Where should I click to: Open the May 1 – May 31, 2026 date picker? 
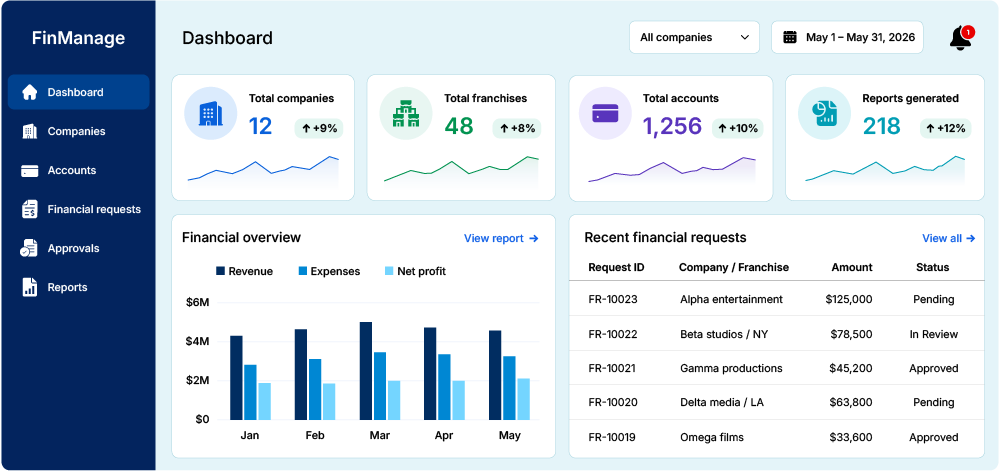tap(848, 38)
